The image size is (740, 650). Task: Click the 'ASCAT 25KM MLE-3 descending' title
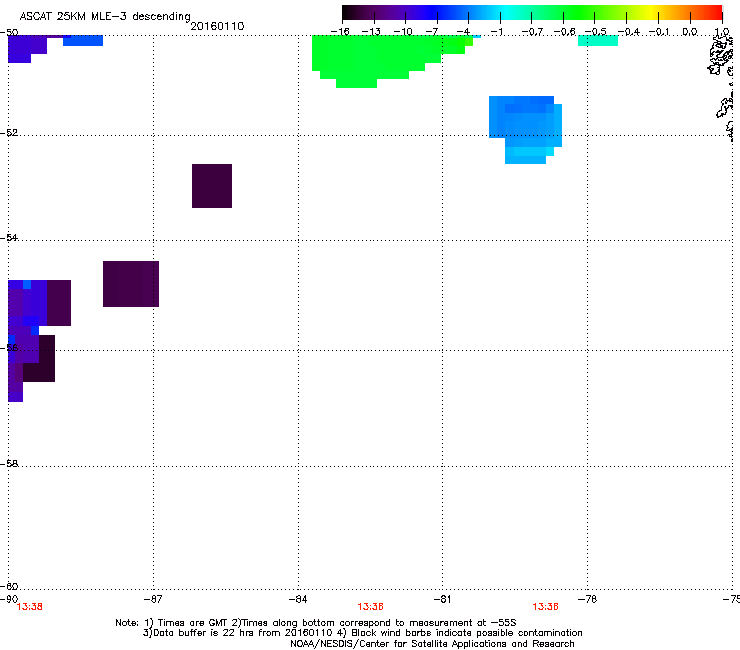[x=105, y=16]
